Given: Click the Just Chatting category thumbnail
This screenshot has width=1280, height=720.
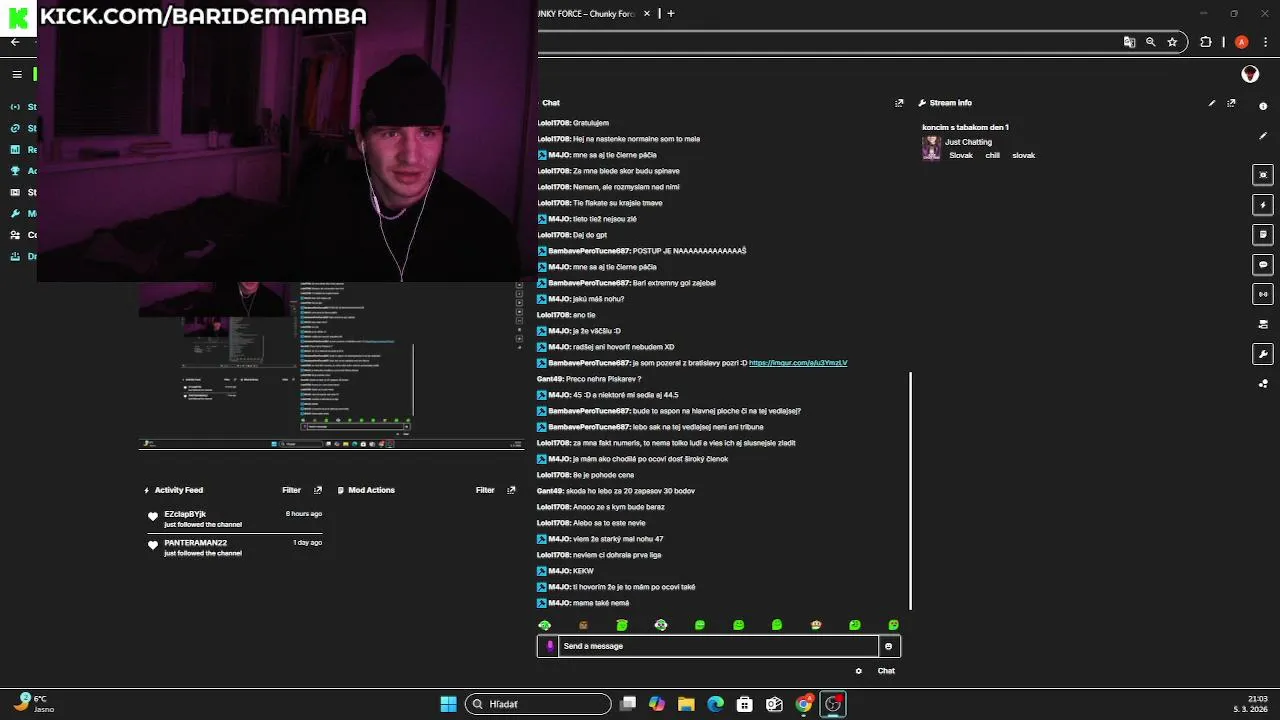Looking at the screenshot, I should pos(931,148).
